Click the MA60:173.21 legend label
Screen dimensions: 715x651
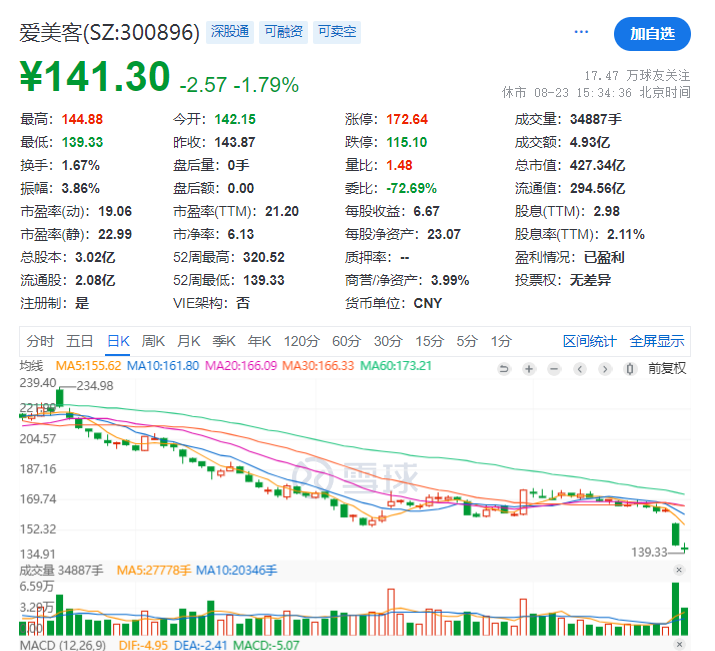tap(395, 366)
